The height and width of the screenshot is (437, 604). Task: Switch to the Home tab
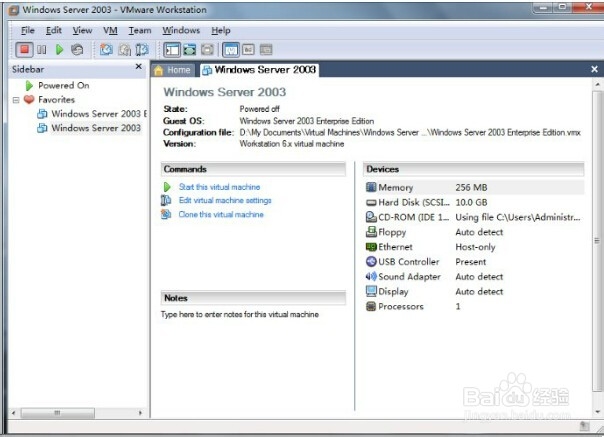pos(173,70)
